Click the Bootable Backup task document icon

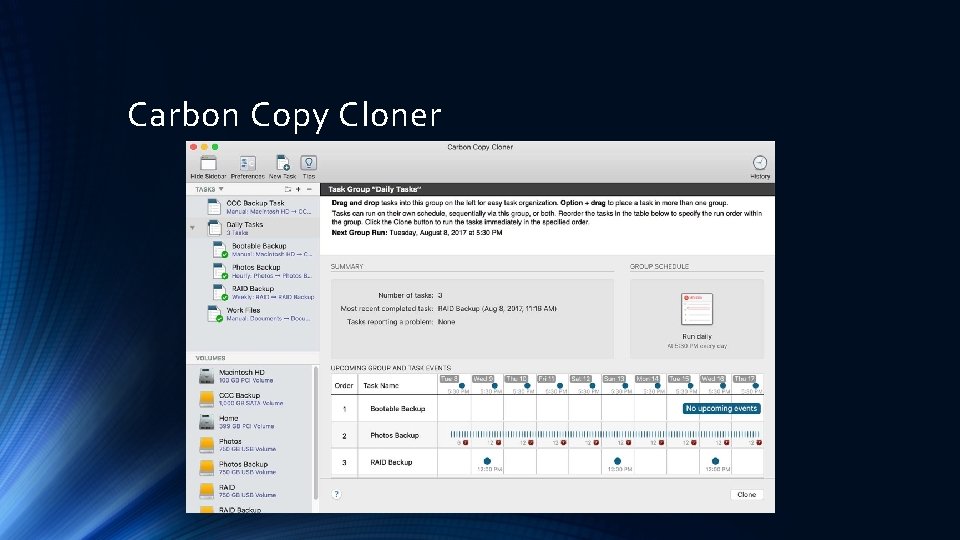tap(220, 249)
